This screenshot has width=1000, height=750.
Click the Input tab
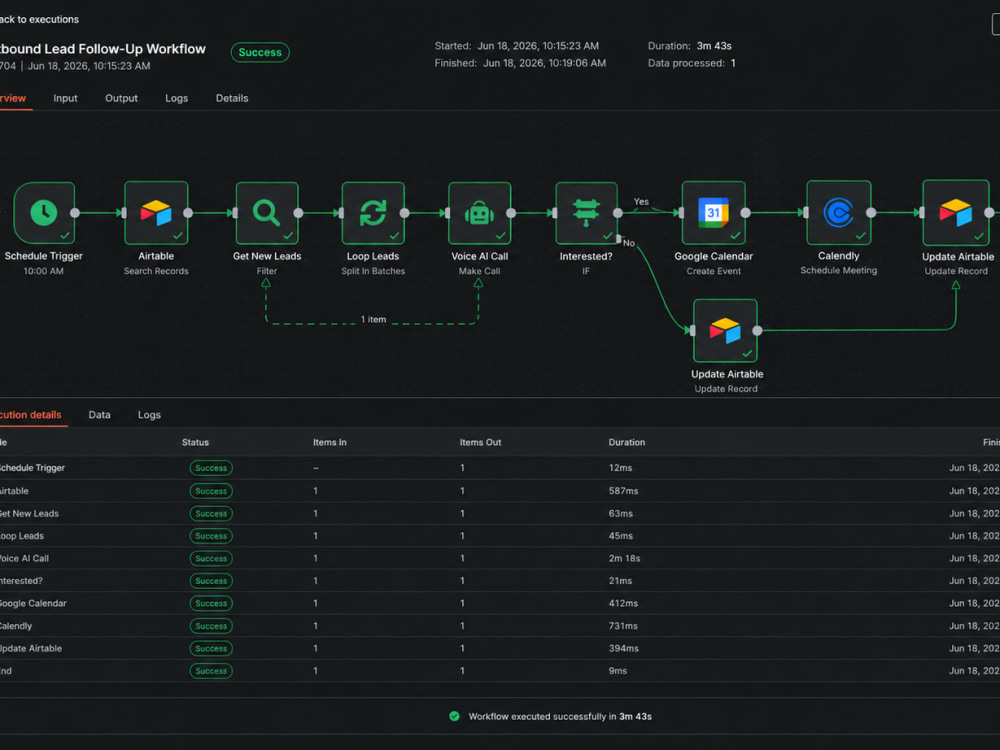click(65, 98)
